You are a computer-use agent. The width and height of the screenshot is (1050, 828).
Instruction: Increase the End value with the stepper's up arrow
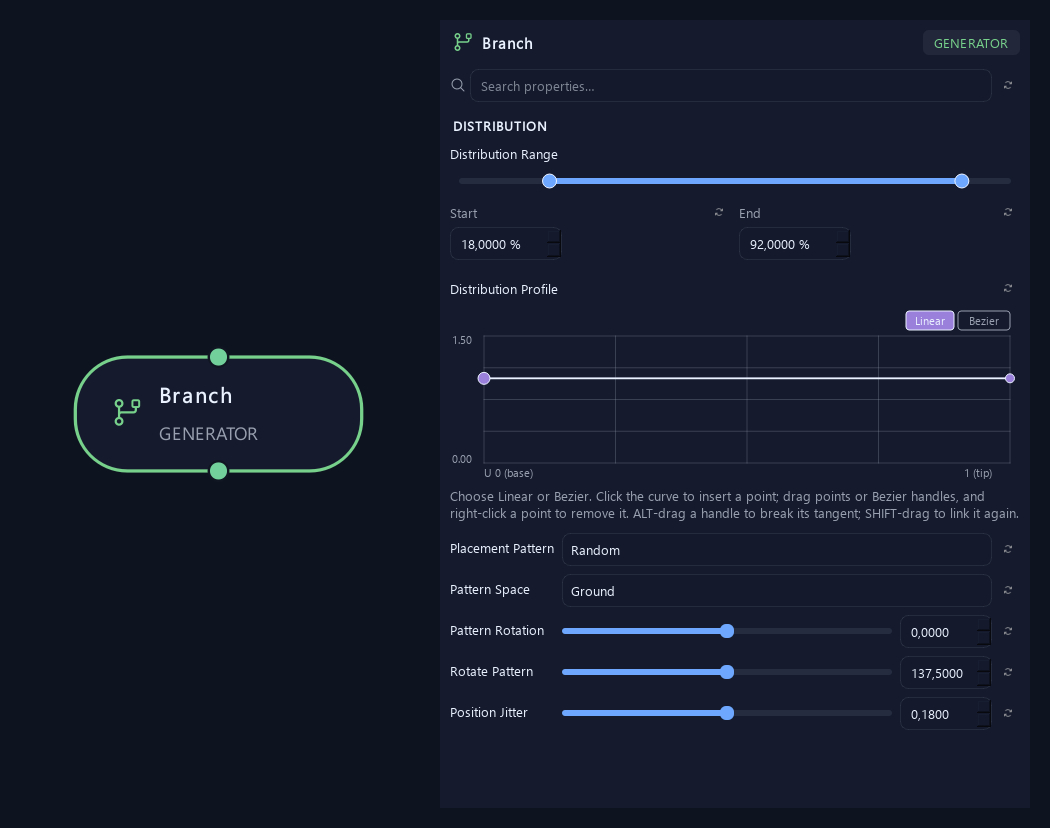point(842,236)
